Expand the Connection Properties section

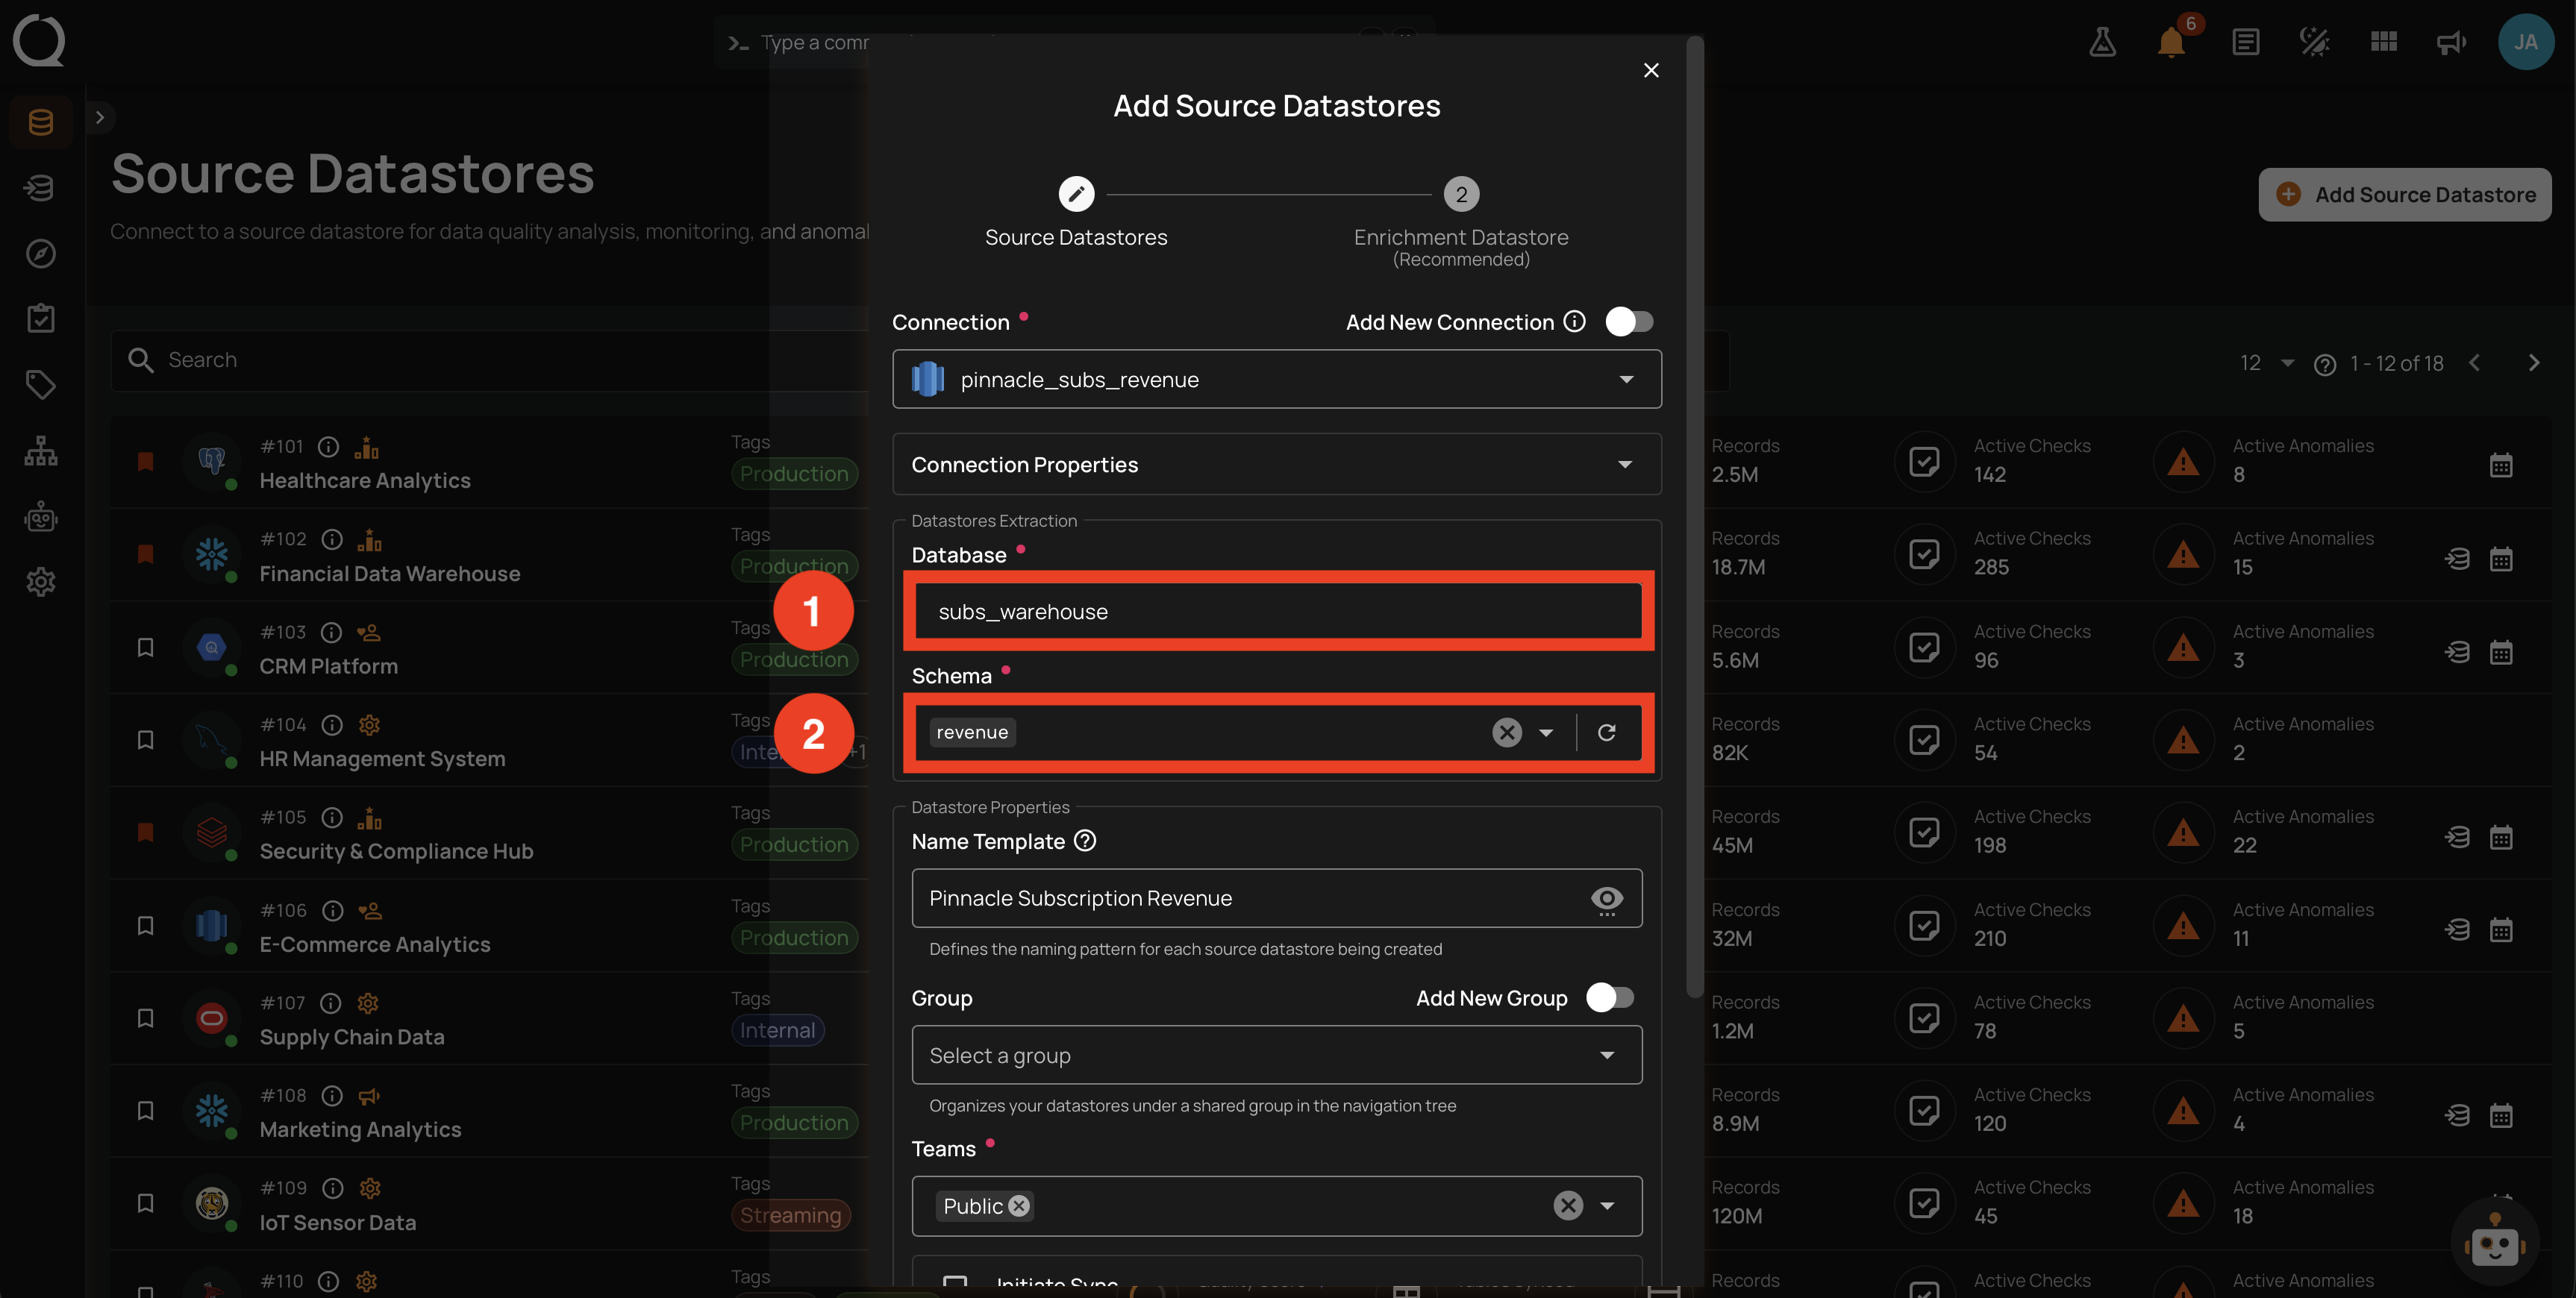pyautogui.click(x=1276, y=464)
